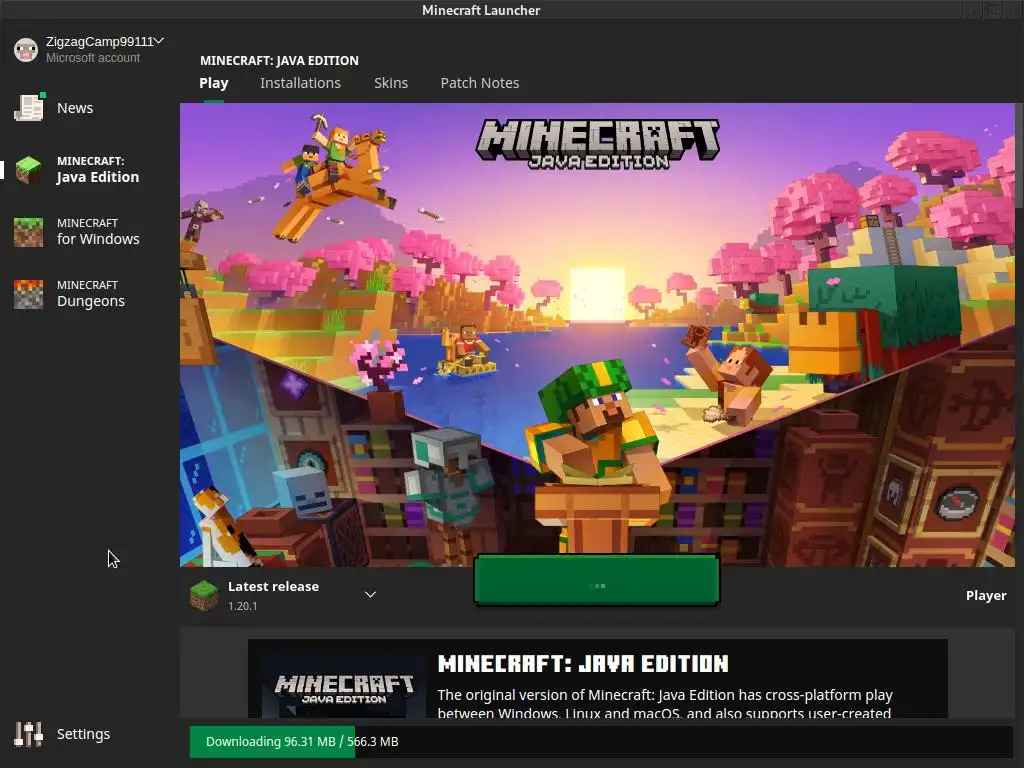Screen dimensions: 1024x768
Task: Select Minecraft for Windows in sidebar
Action: [98, 232]
